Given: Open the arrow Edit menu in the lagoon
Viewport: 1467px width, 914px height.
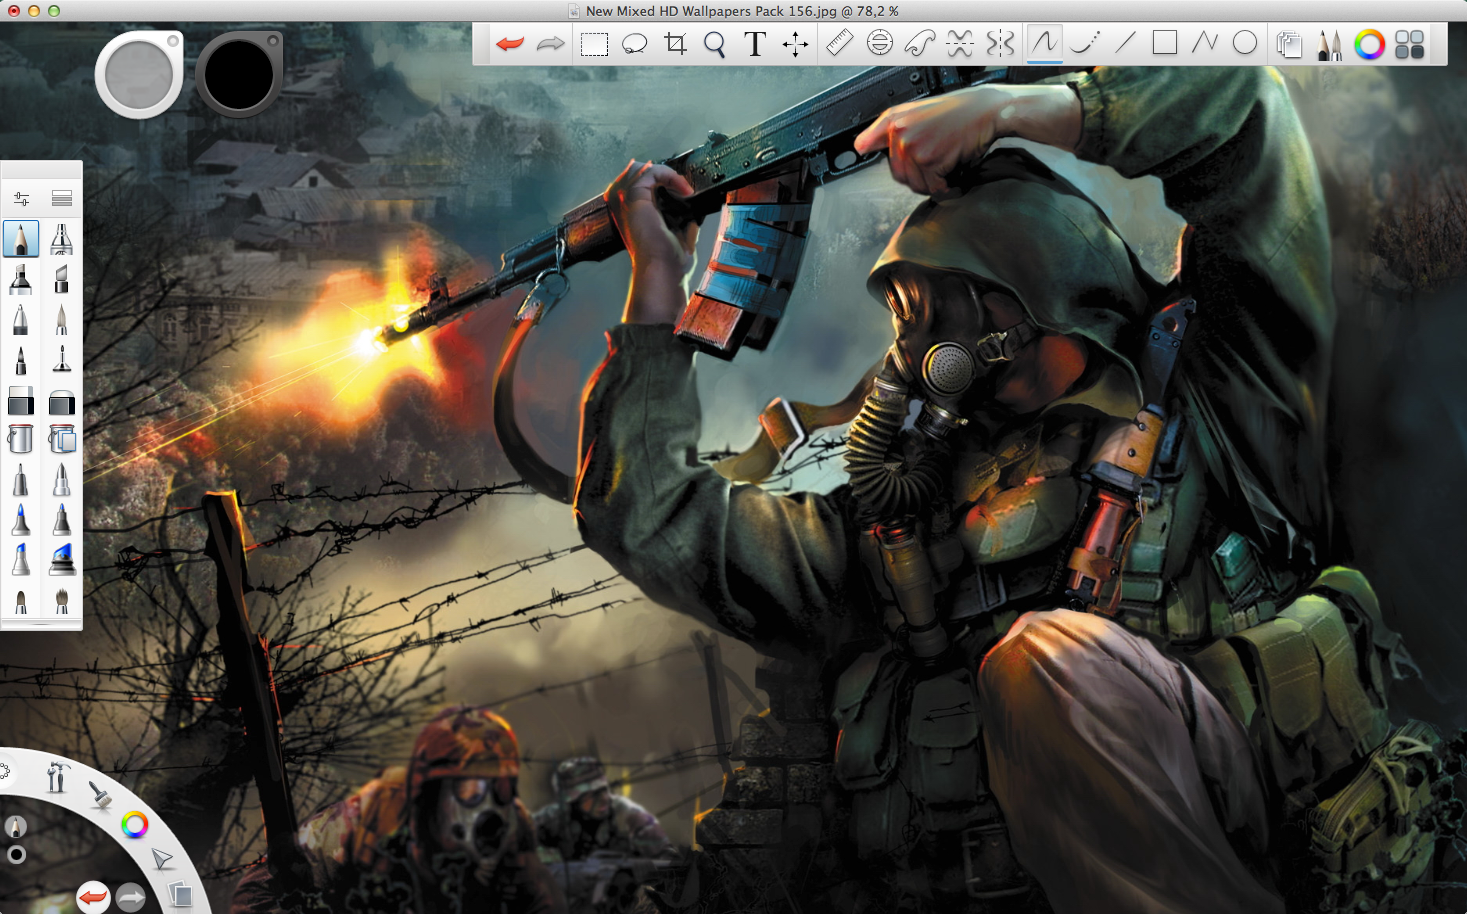Looking at the screenshot, I should 161,858.
